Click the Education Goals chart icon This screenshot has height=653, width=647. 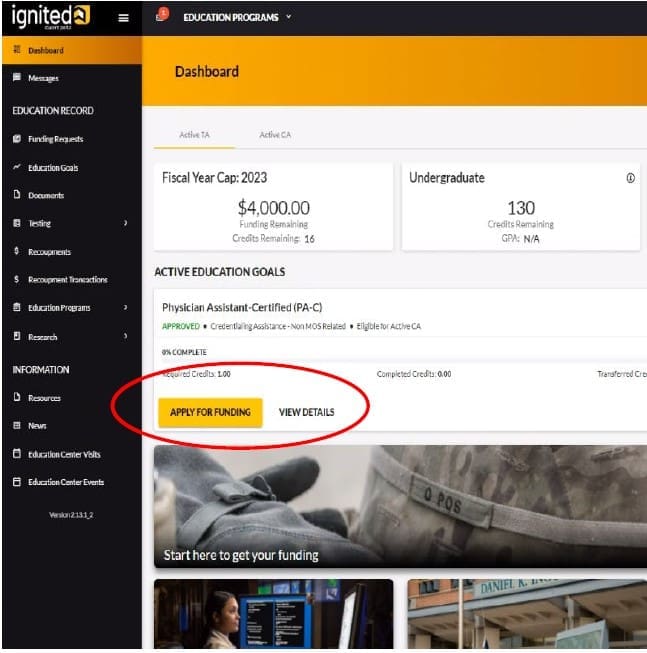[x=17, y=168]
